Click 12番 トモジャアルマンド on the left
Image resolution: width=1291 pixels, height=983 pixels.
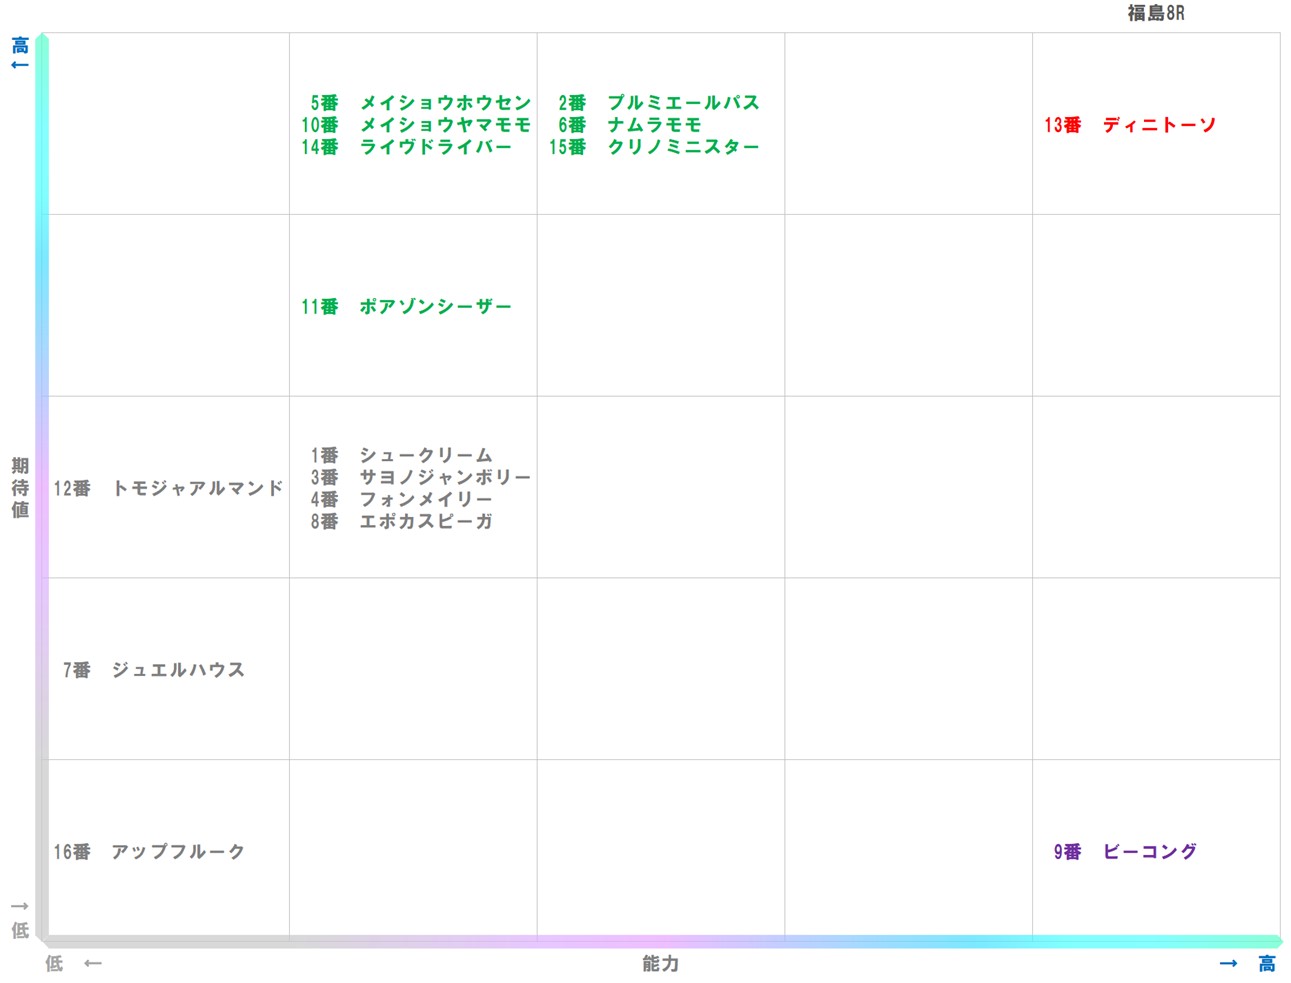pyautogui.click(x=168, y=489)
